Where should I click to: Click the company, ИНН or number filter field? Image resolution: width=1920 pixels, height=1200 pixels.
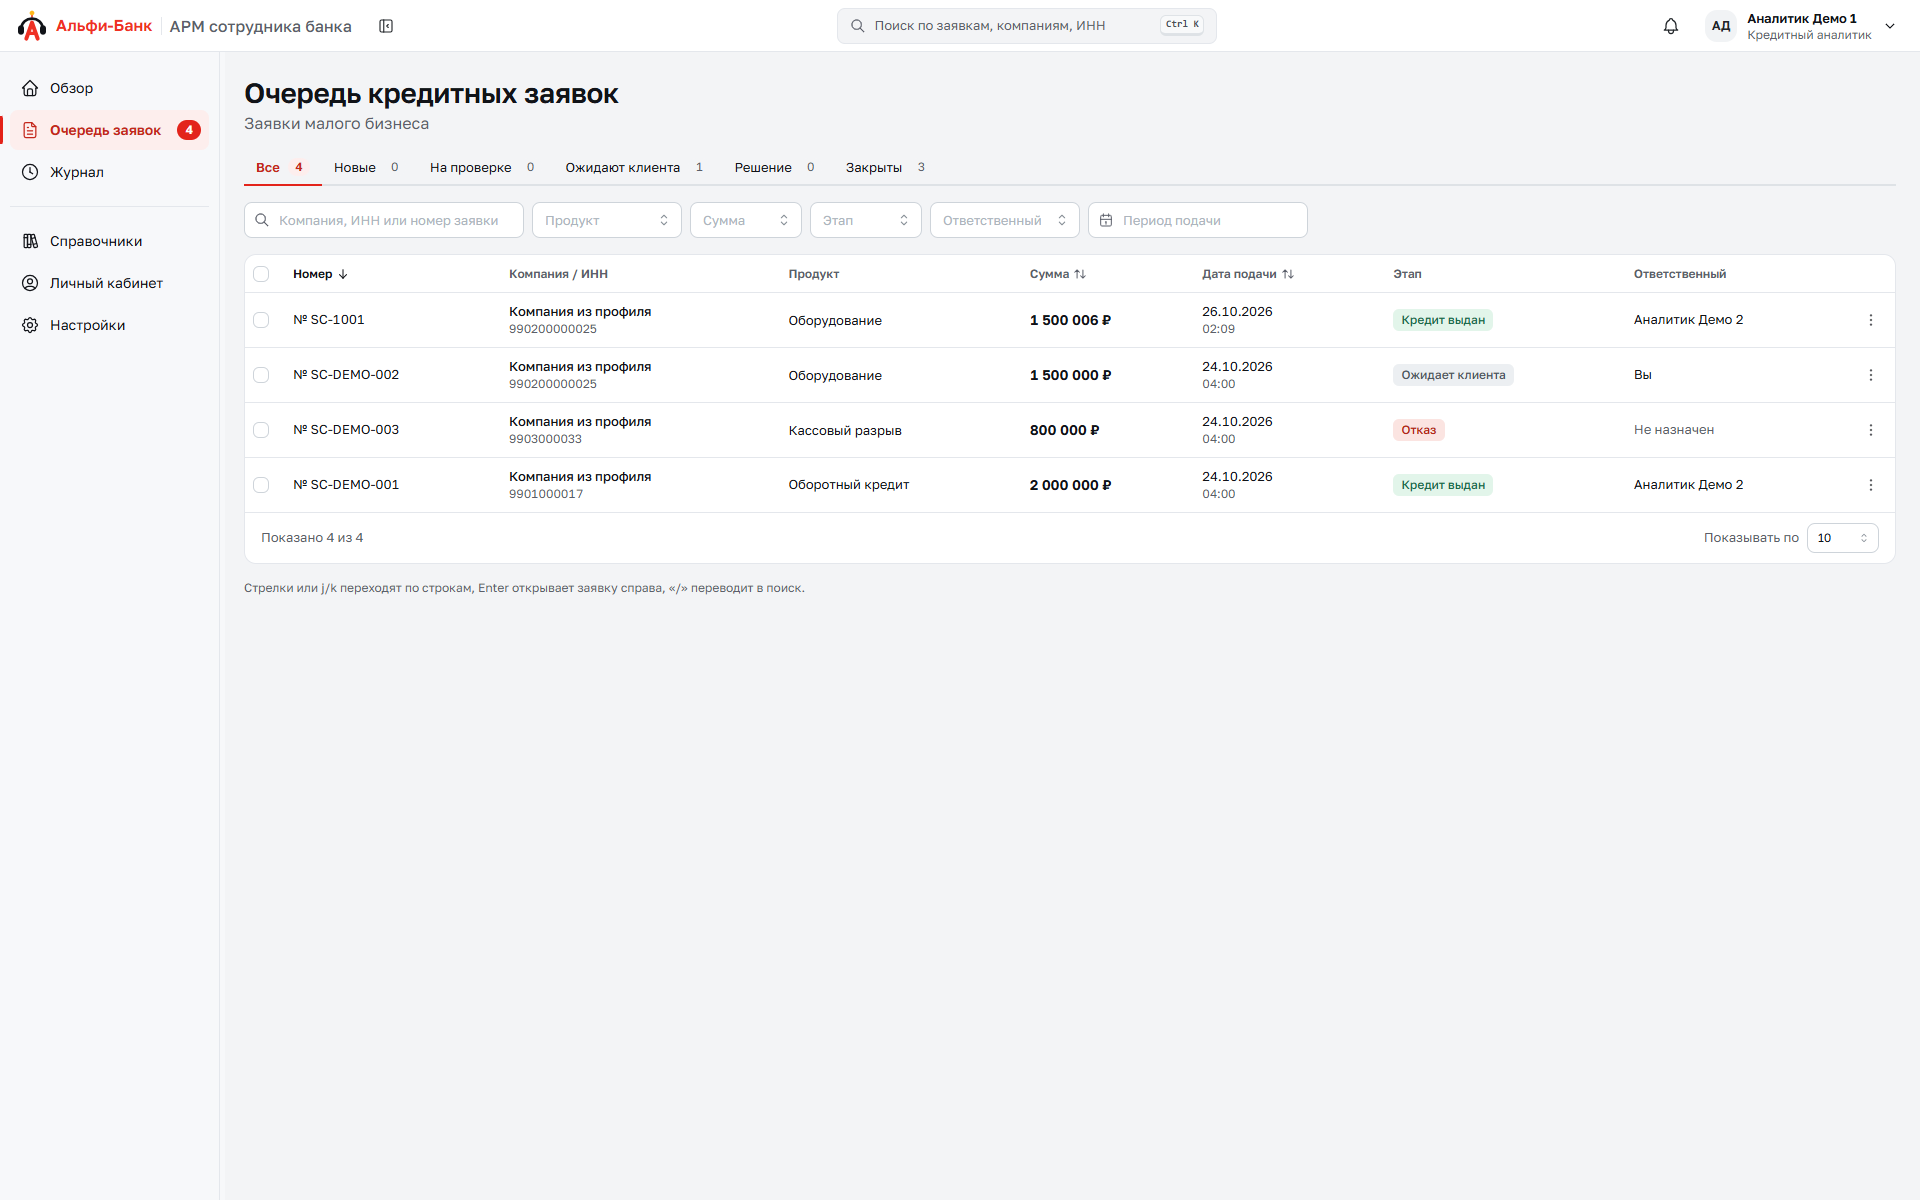[x=384, y=220]
